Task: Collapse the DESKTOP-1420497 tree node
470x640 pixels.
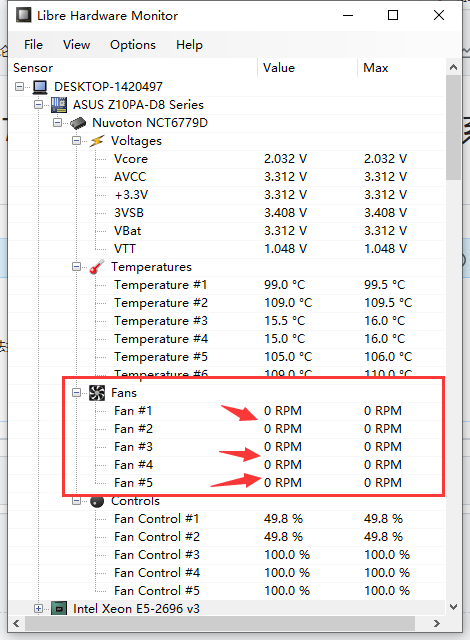Action: point(19,87)
